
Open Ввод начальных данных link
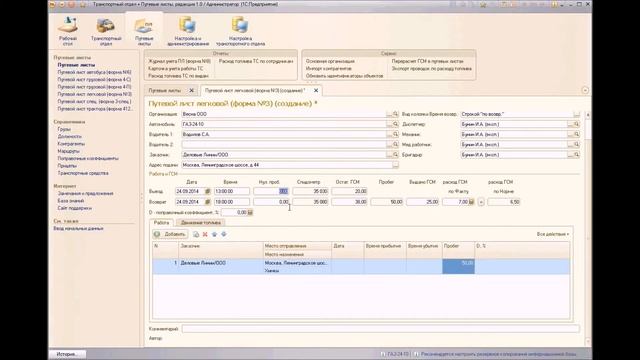[x=78, y=229]
